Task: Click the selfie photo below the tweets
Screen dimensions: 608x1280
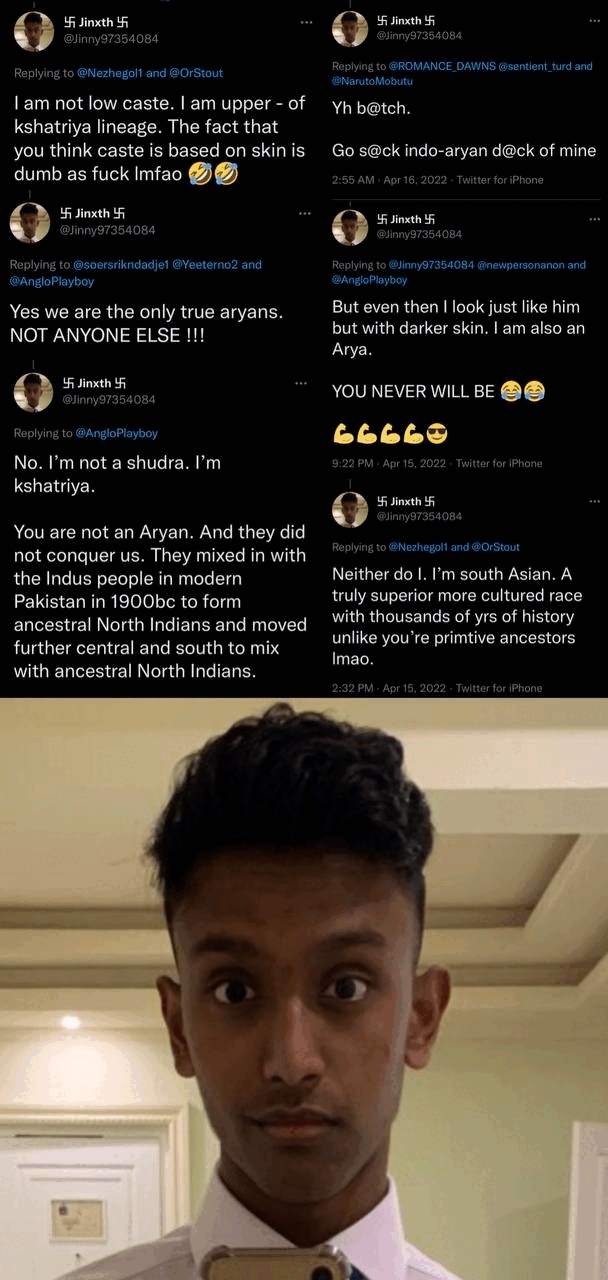Action: coord(304,989)
